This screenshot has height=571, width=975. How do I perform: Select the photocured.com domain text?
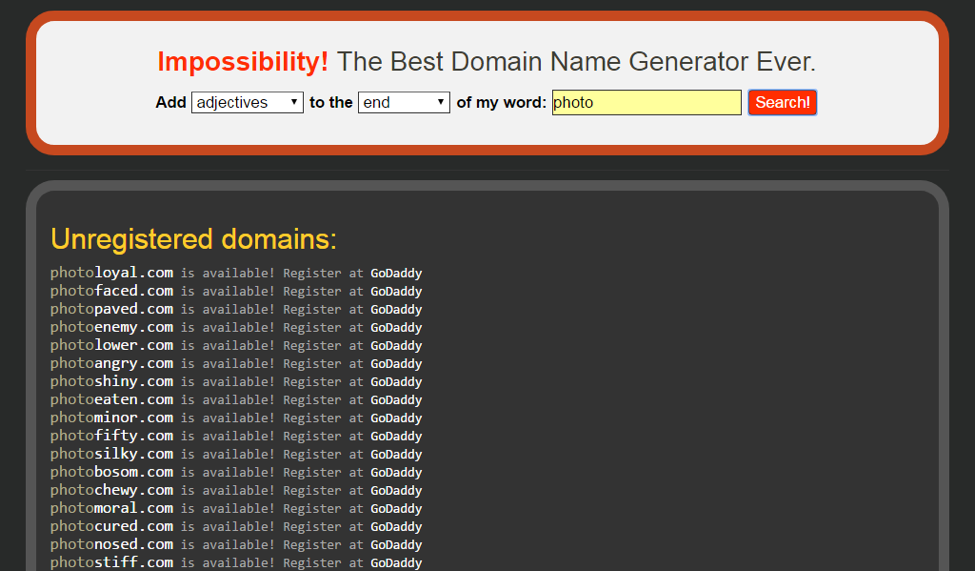point(112,526)
